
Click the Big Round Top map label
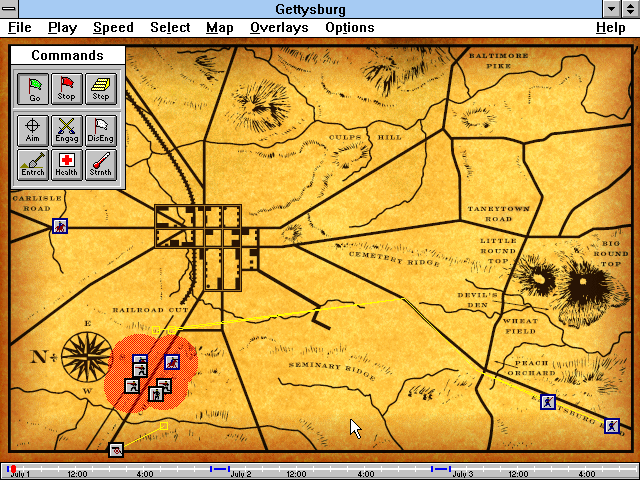pyautogui.click(x=611, y=253)
